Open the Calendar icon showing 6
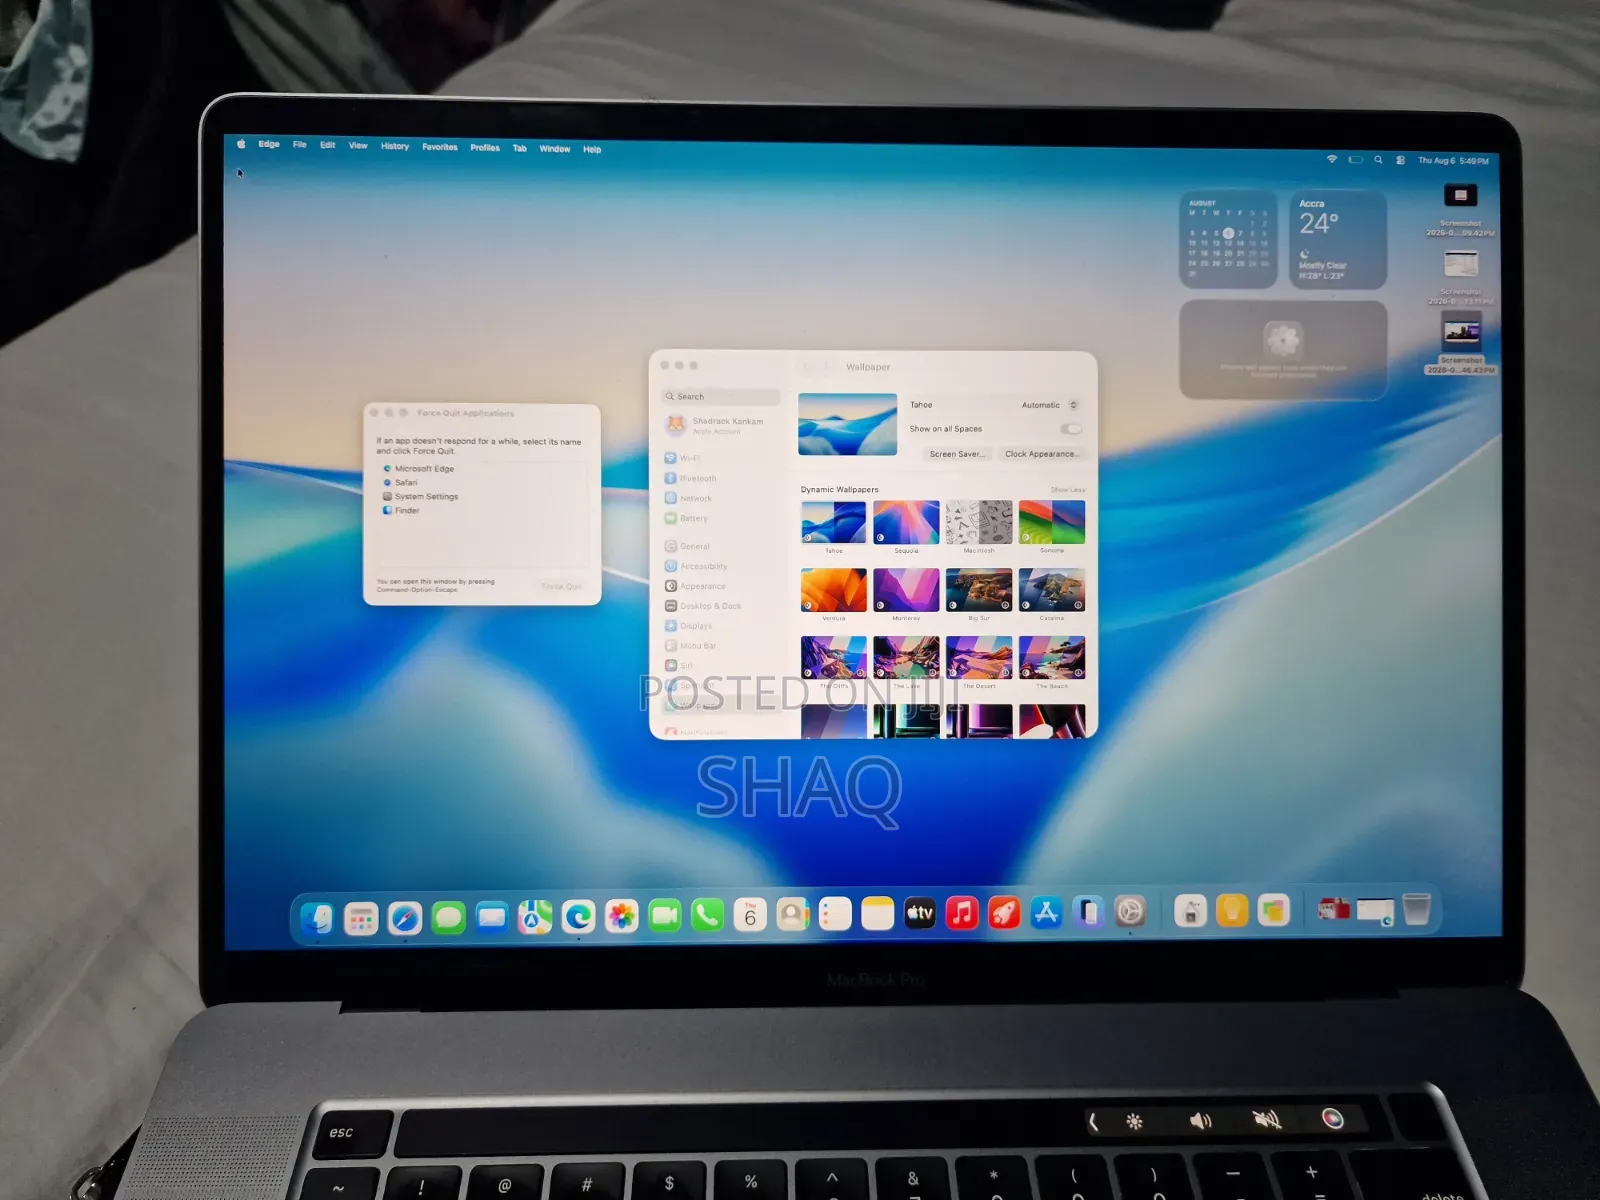 (x=750, y=915)
